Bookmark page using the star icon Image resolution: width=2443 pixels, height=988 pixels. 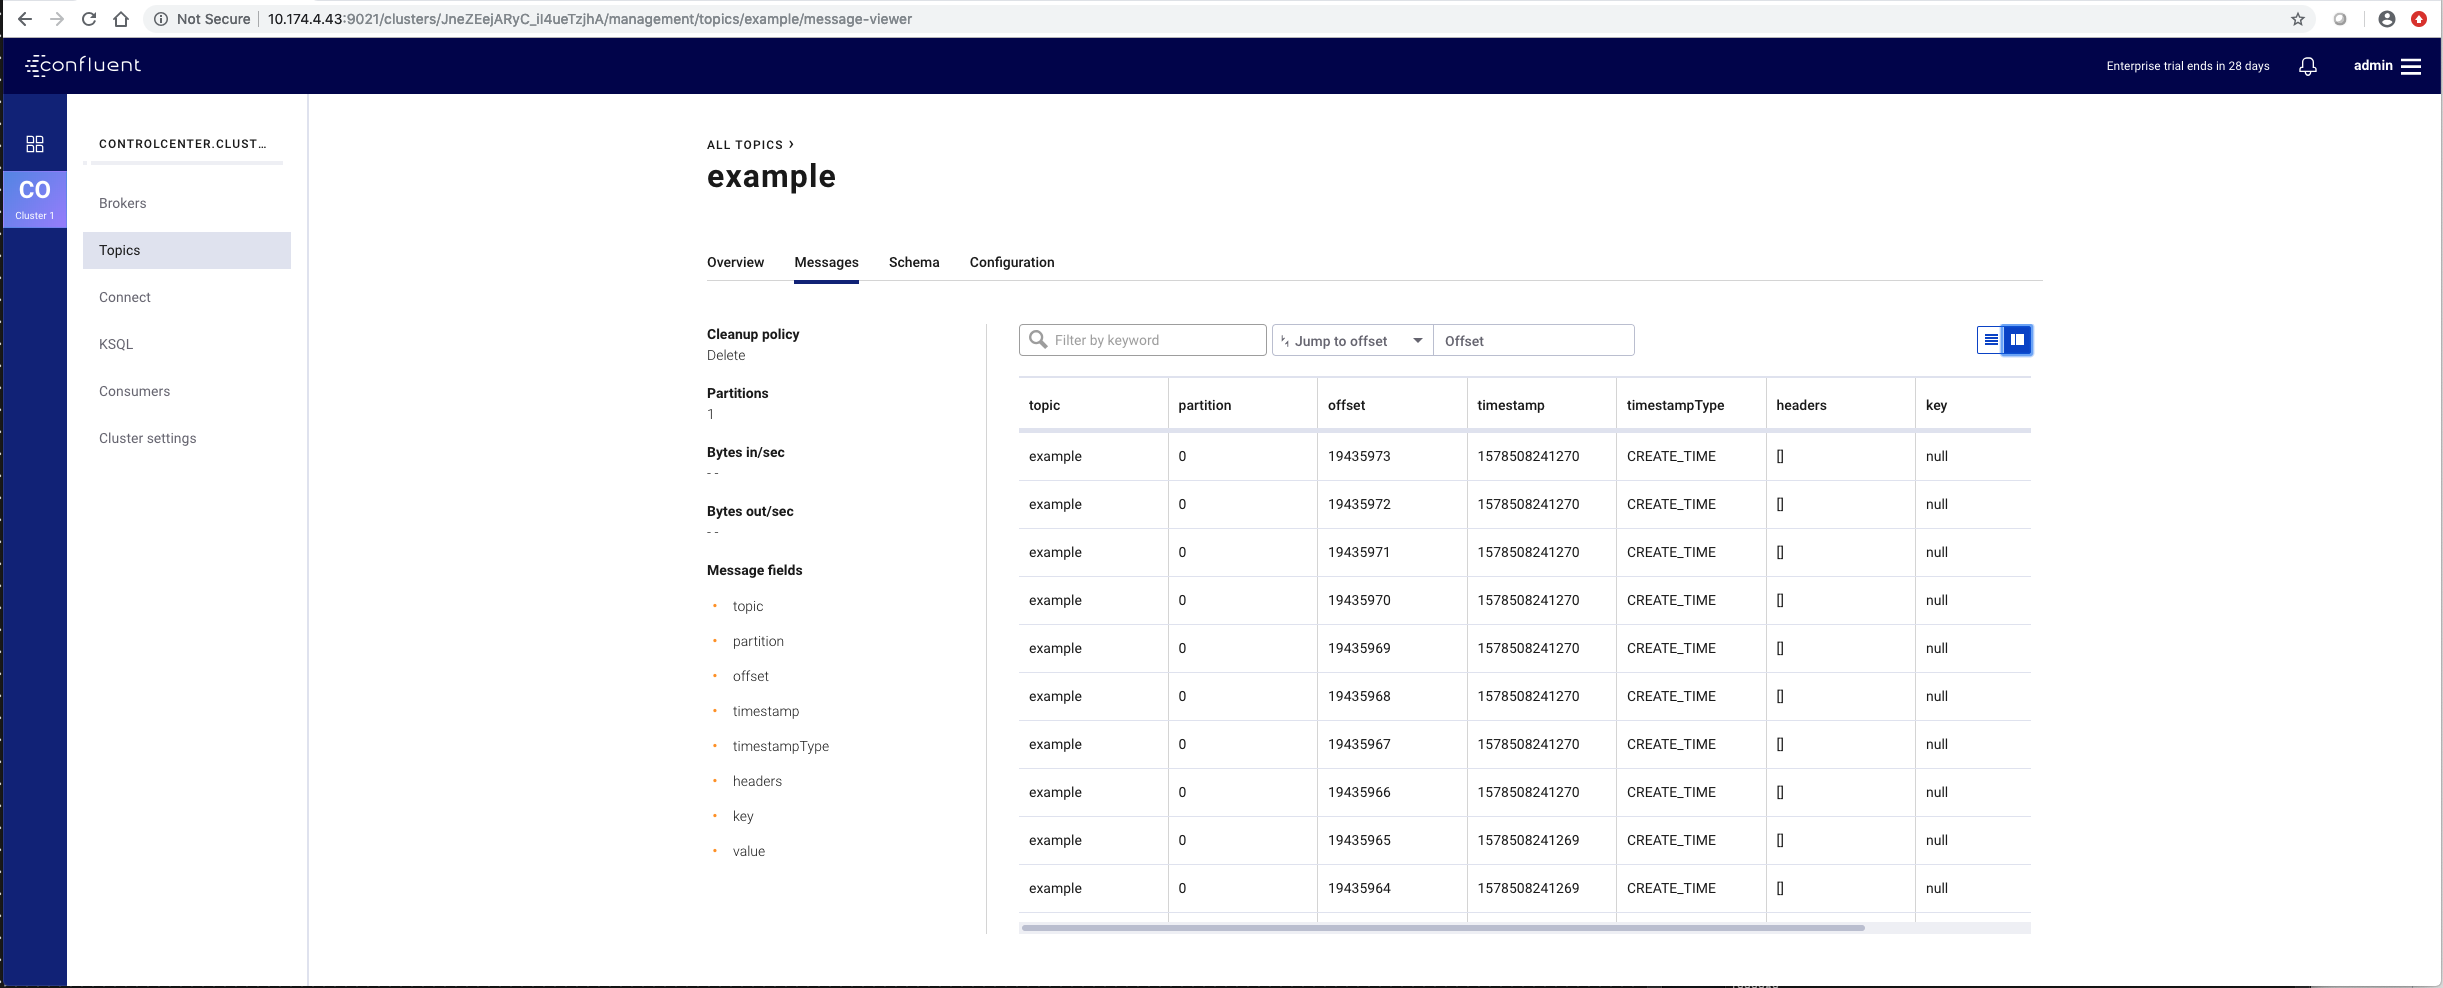pyautogui.click(x=2298, y=19)
